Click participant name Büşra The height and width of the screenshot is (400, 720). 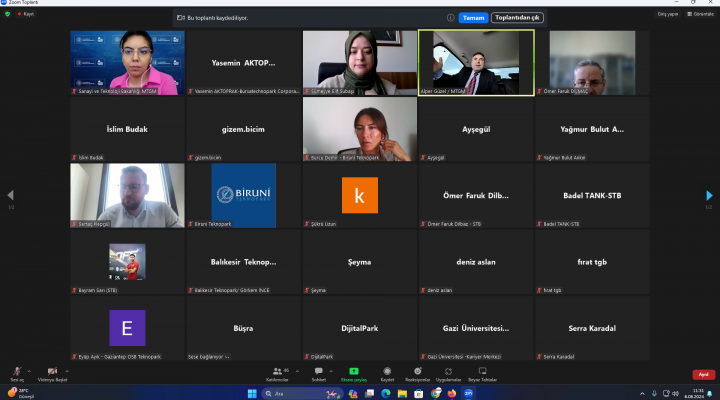click(x=243, y=328)
